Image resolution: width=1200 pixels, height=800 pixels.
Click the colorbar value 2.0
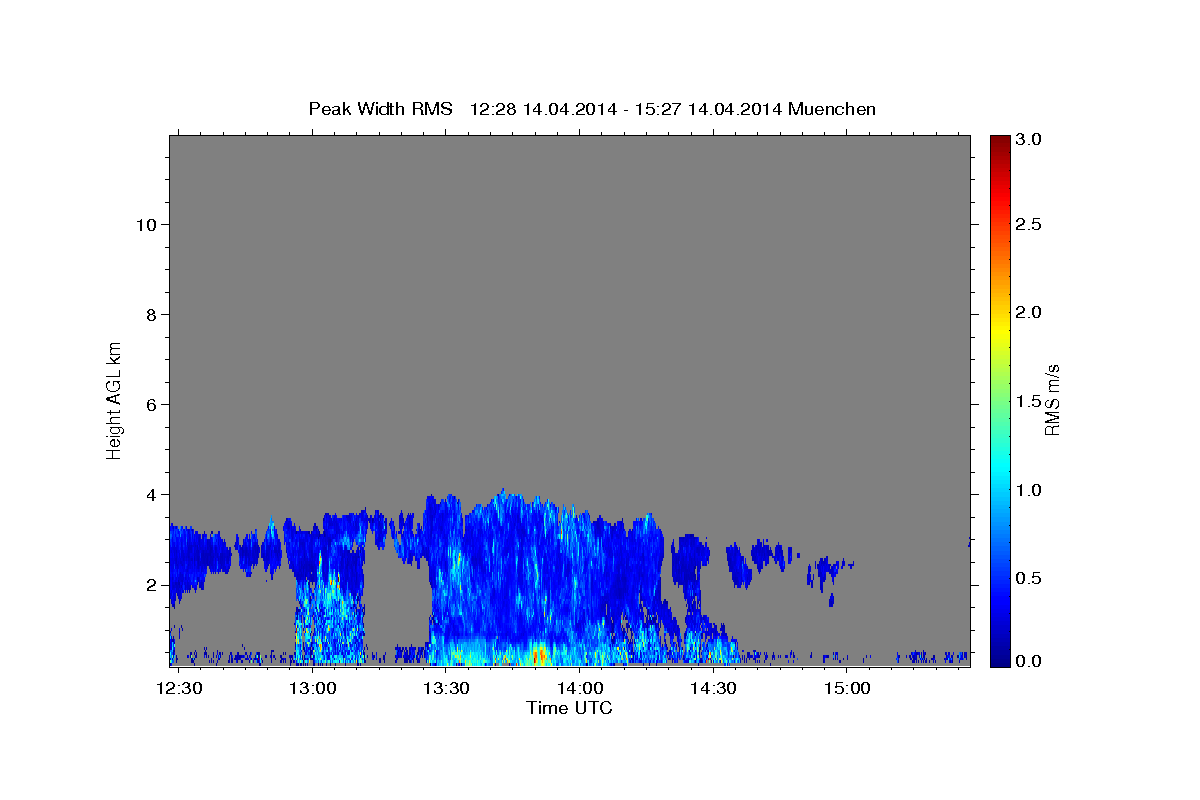tap(1029, 313)
